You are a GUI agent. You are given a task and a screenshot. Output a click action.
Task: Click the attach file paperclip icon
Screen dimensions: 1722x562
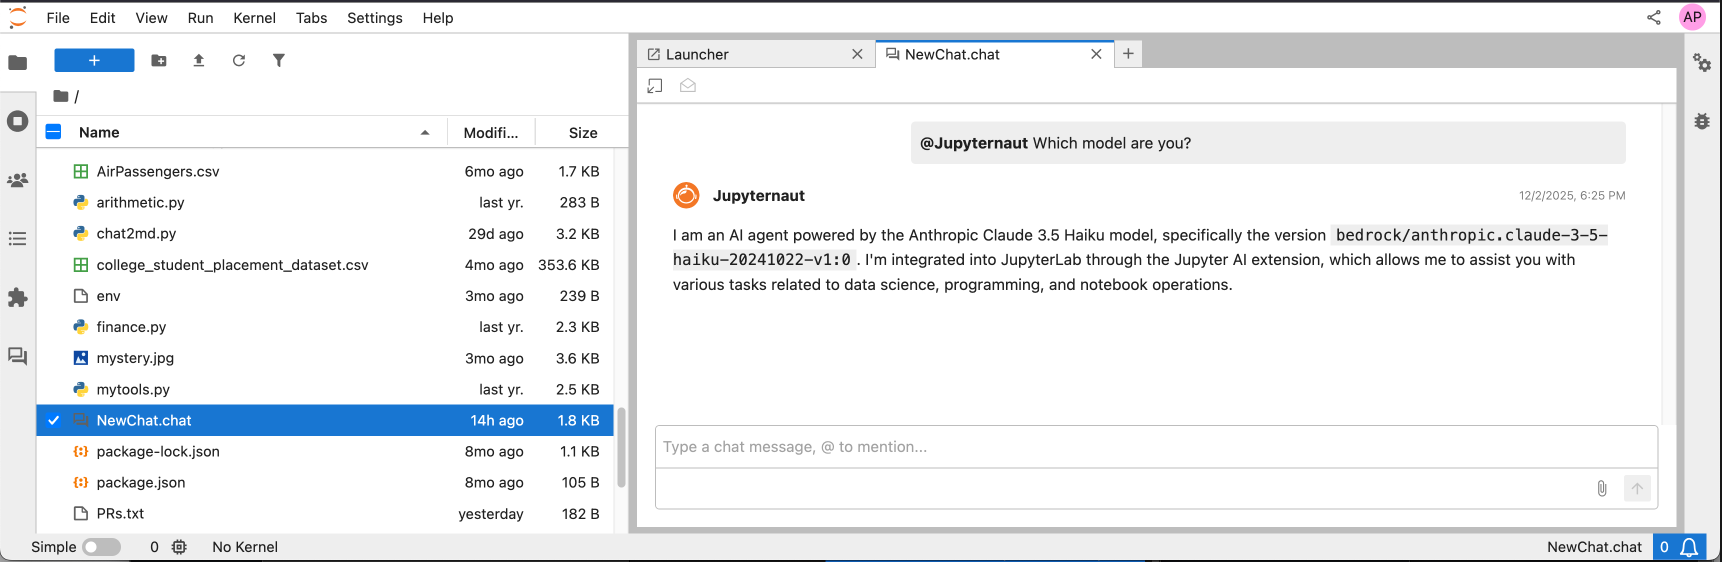[1601, 488]
